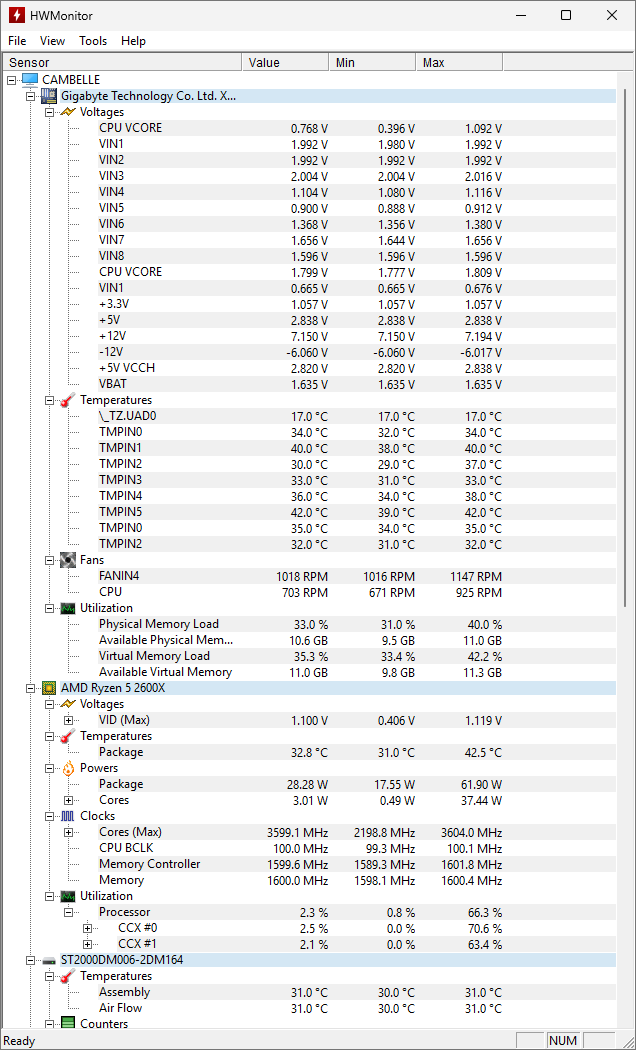This screenshot has width=636, height=1050.
Task: Select the -12V voltage row
Action: pos(357,352)
